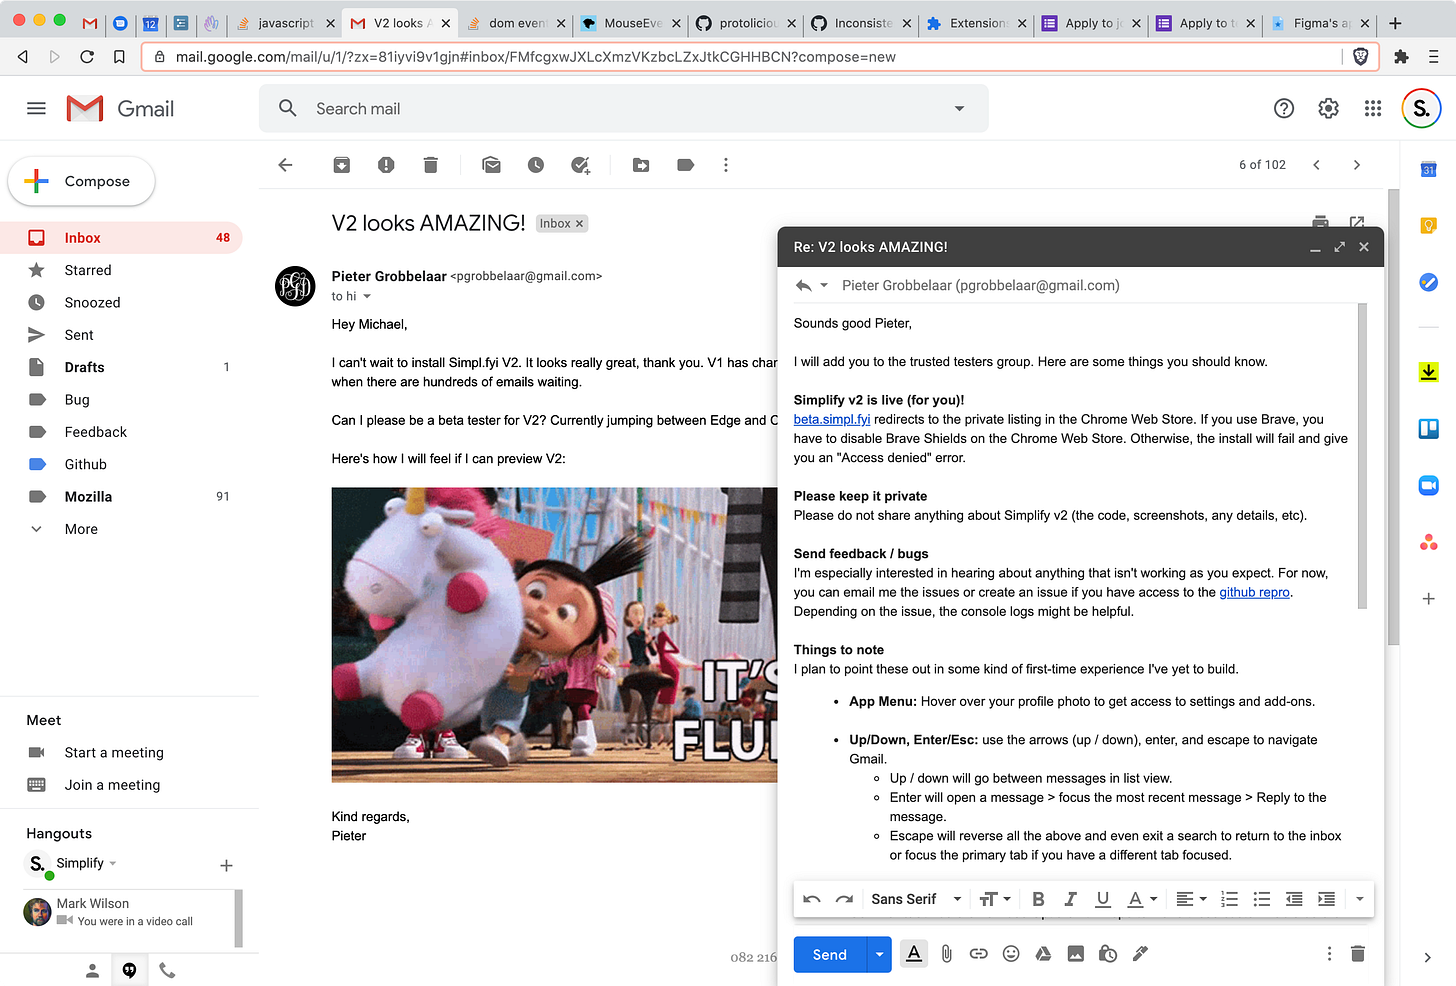Viewport: 1456px width, 986px height.
Task: Insert signature with pen icon
Action: [1140, 954]
